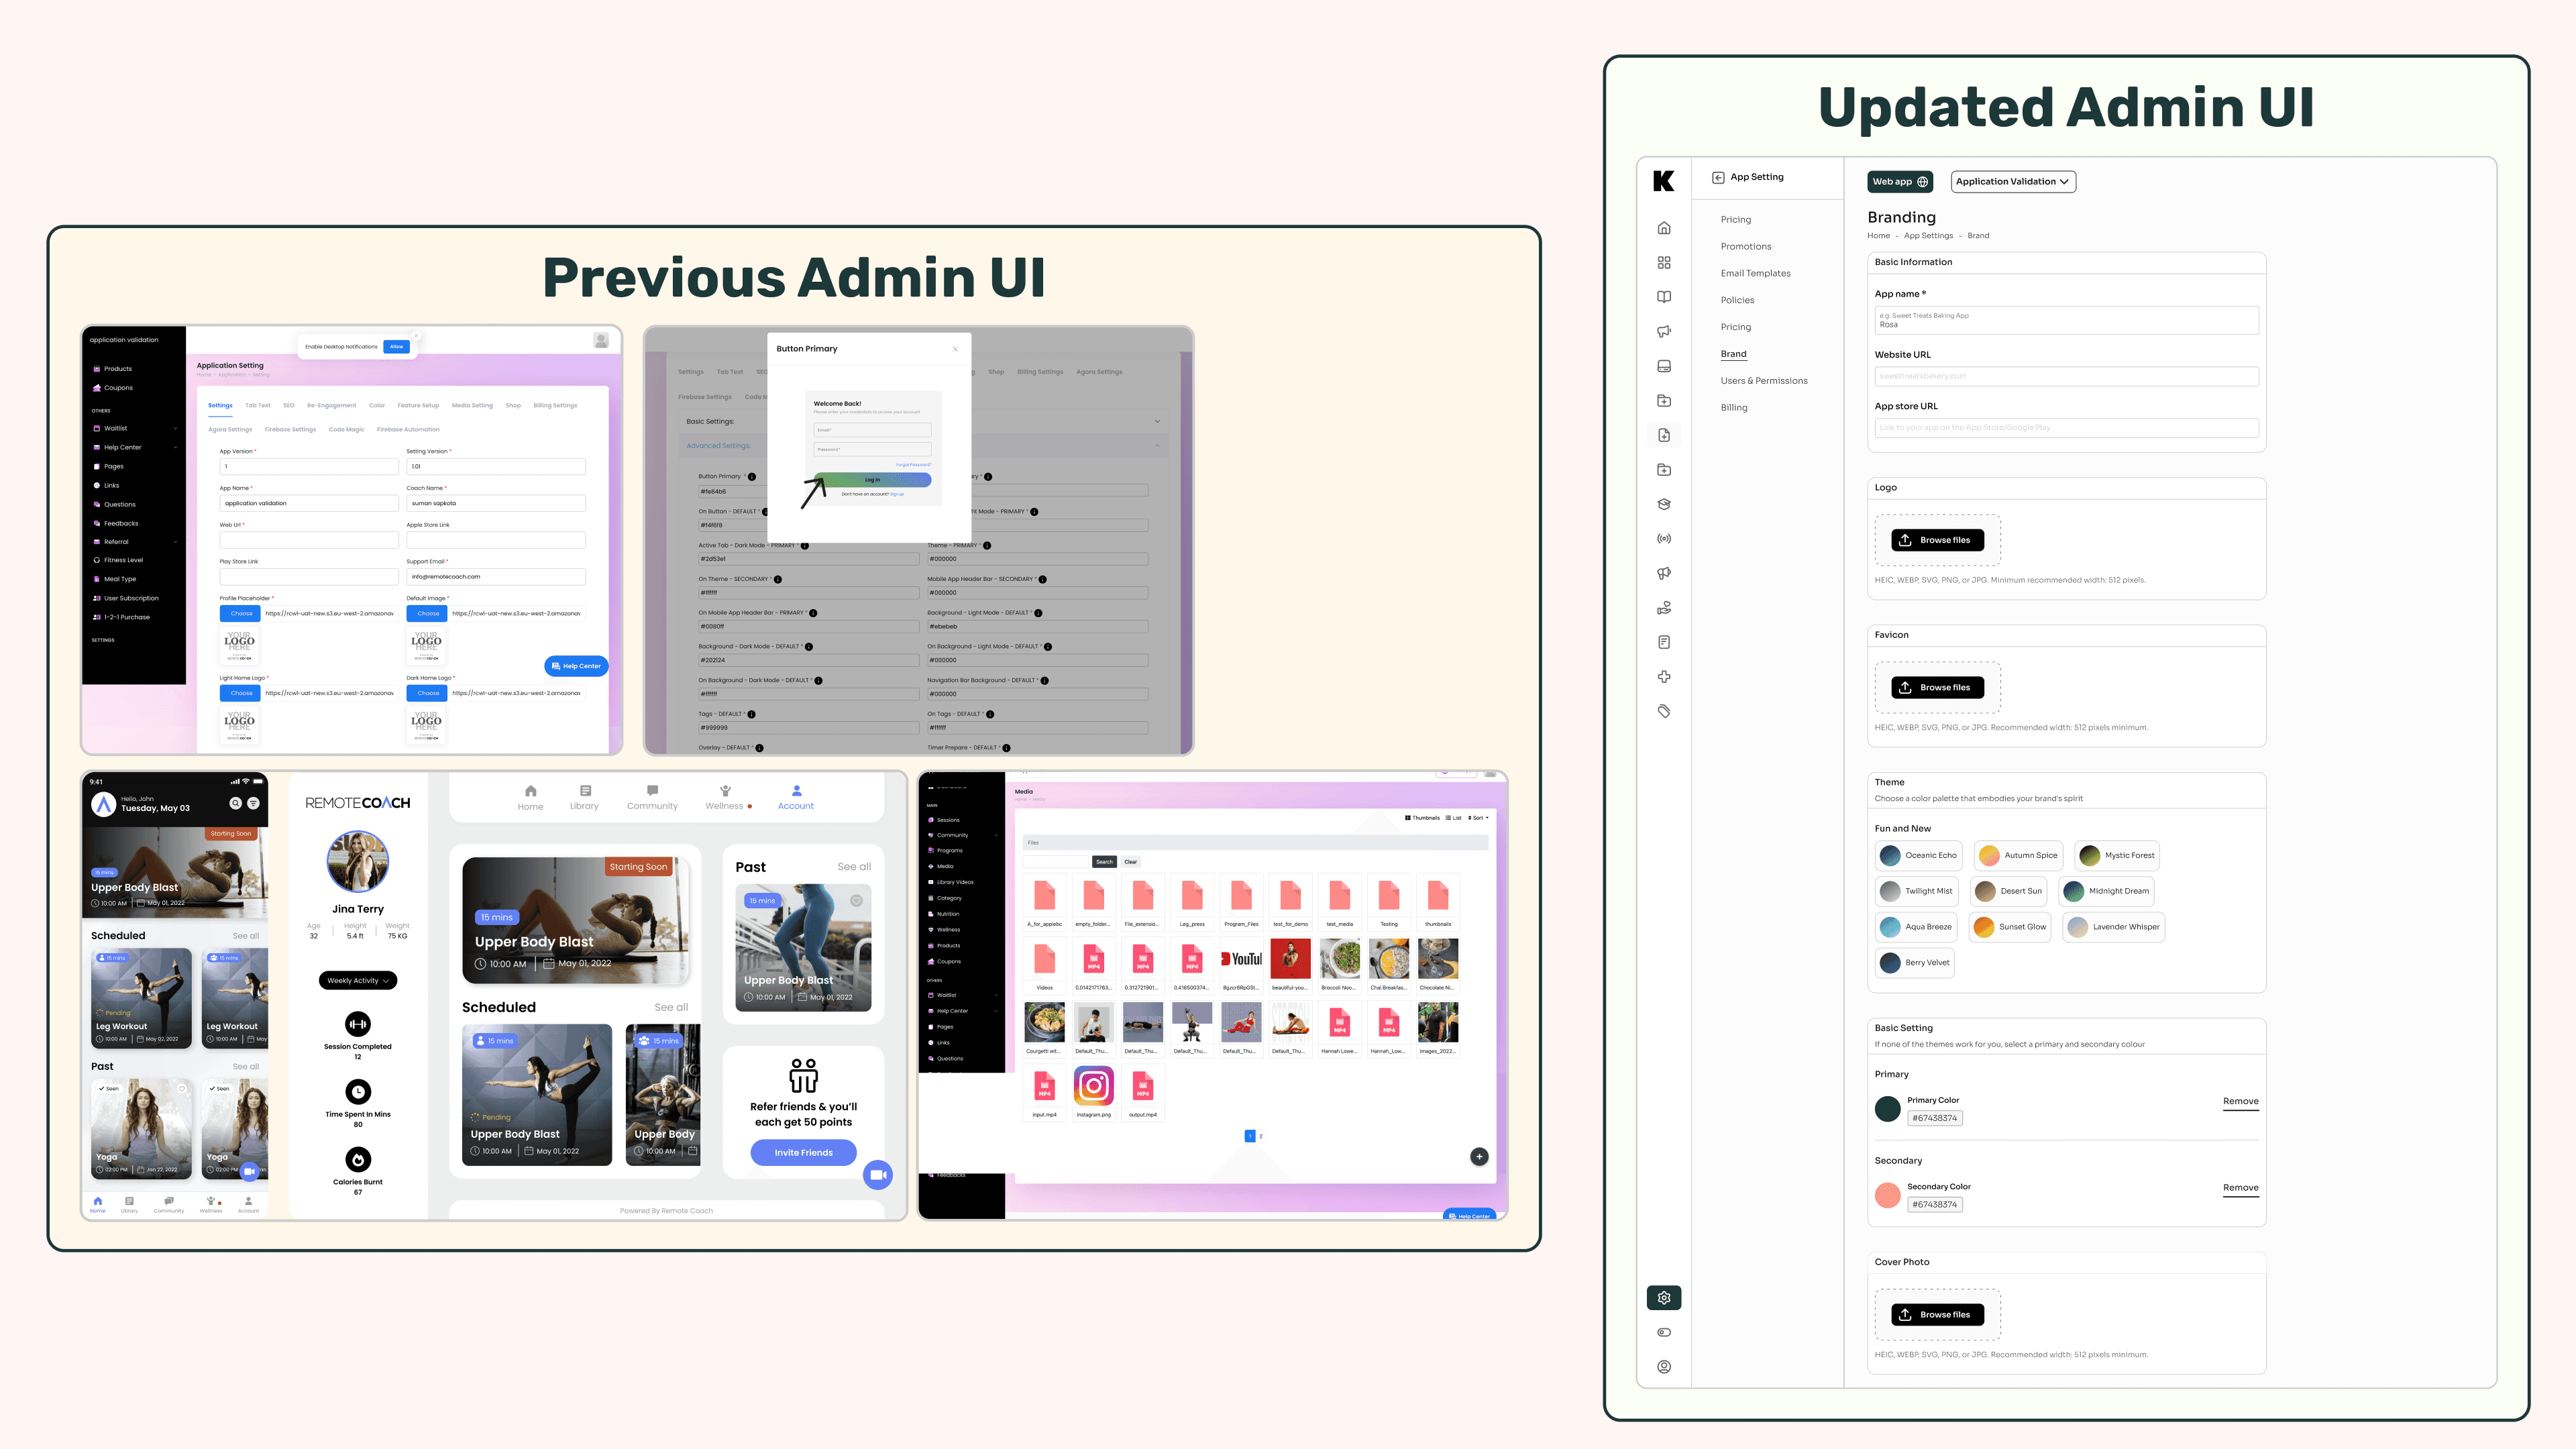Collapse the Basic Settings section chevron
This screenshot has height=1449, width=2576.
point(1157,421)
